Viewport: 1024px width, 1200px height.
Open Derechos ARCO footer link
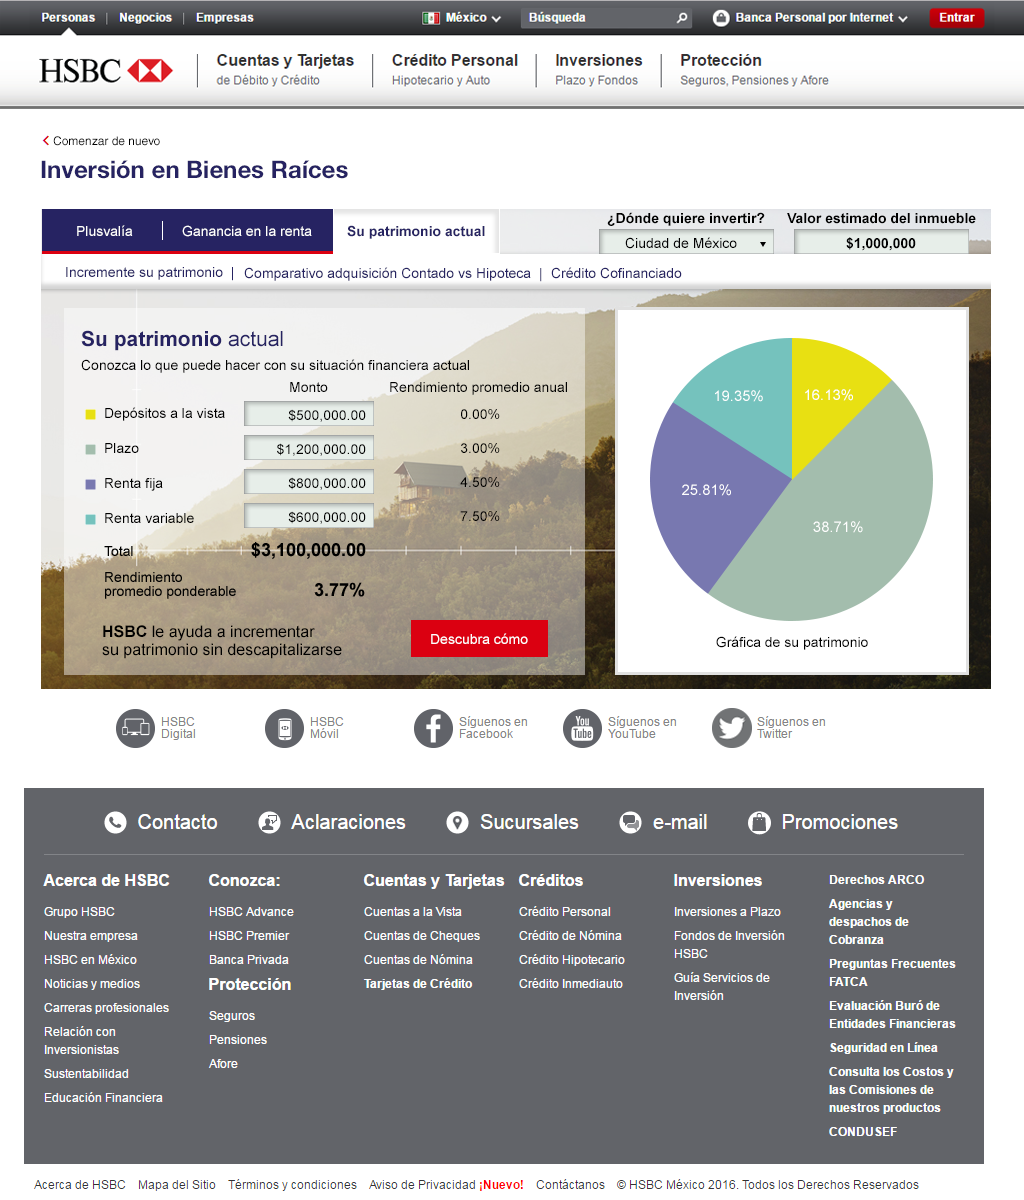tap(877, 880)
